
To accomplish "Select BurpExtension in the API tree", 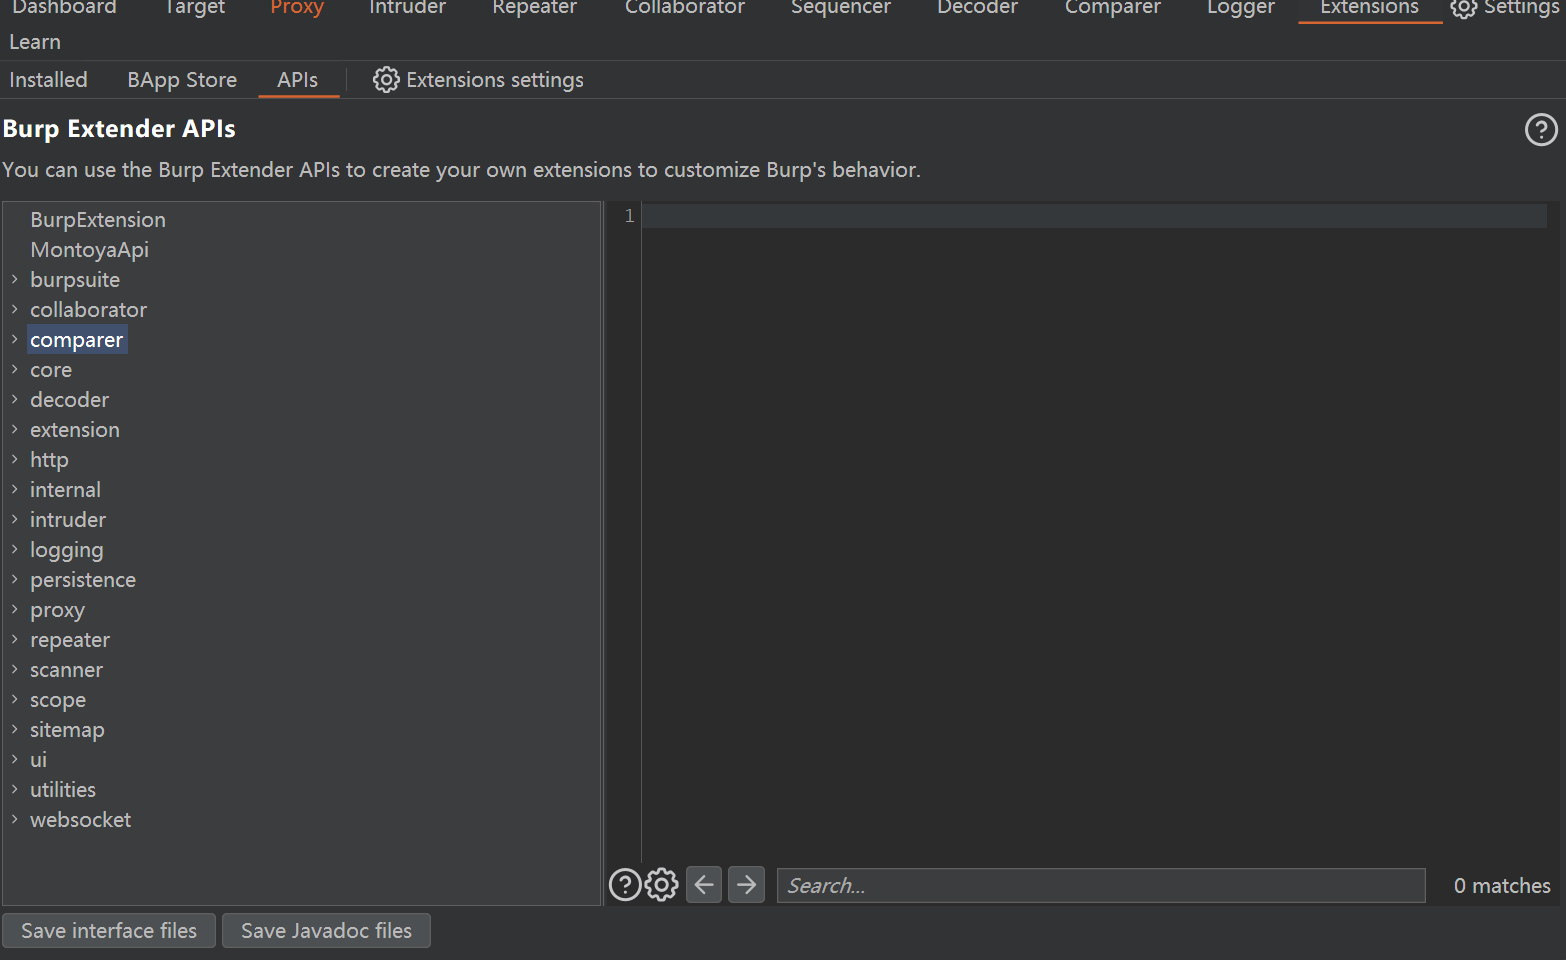I will pos(98,220).
